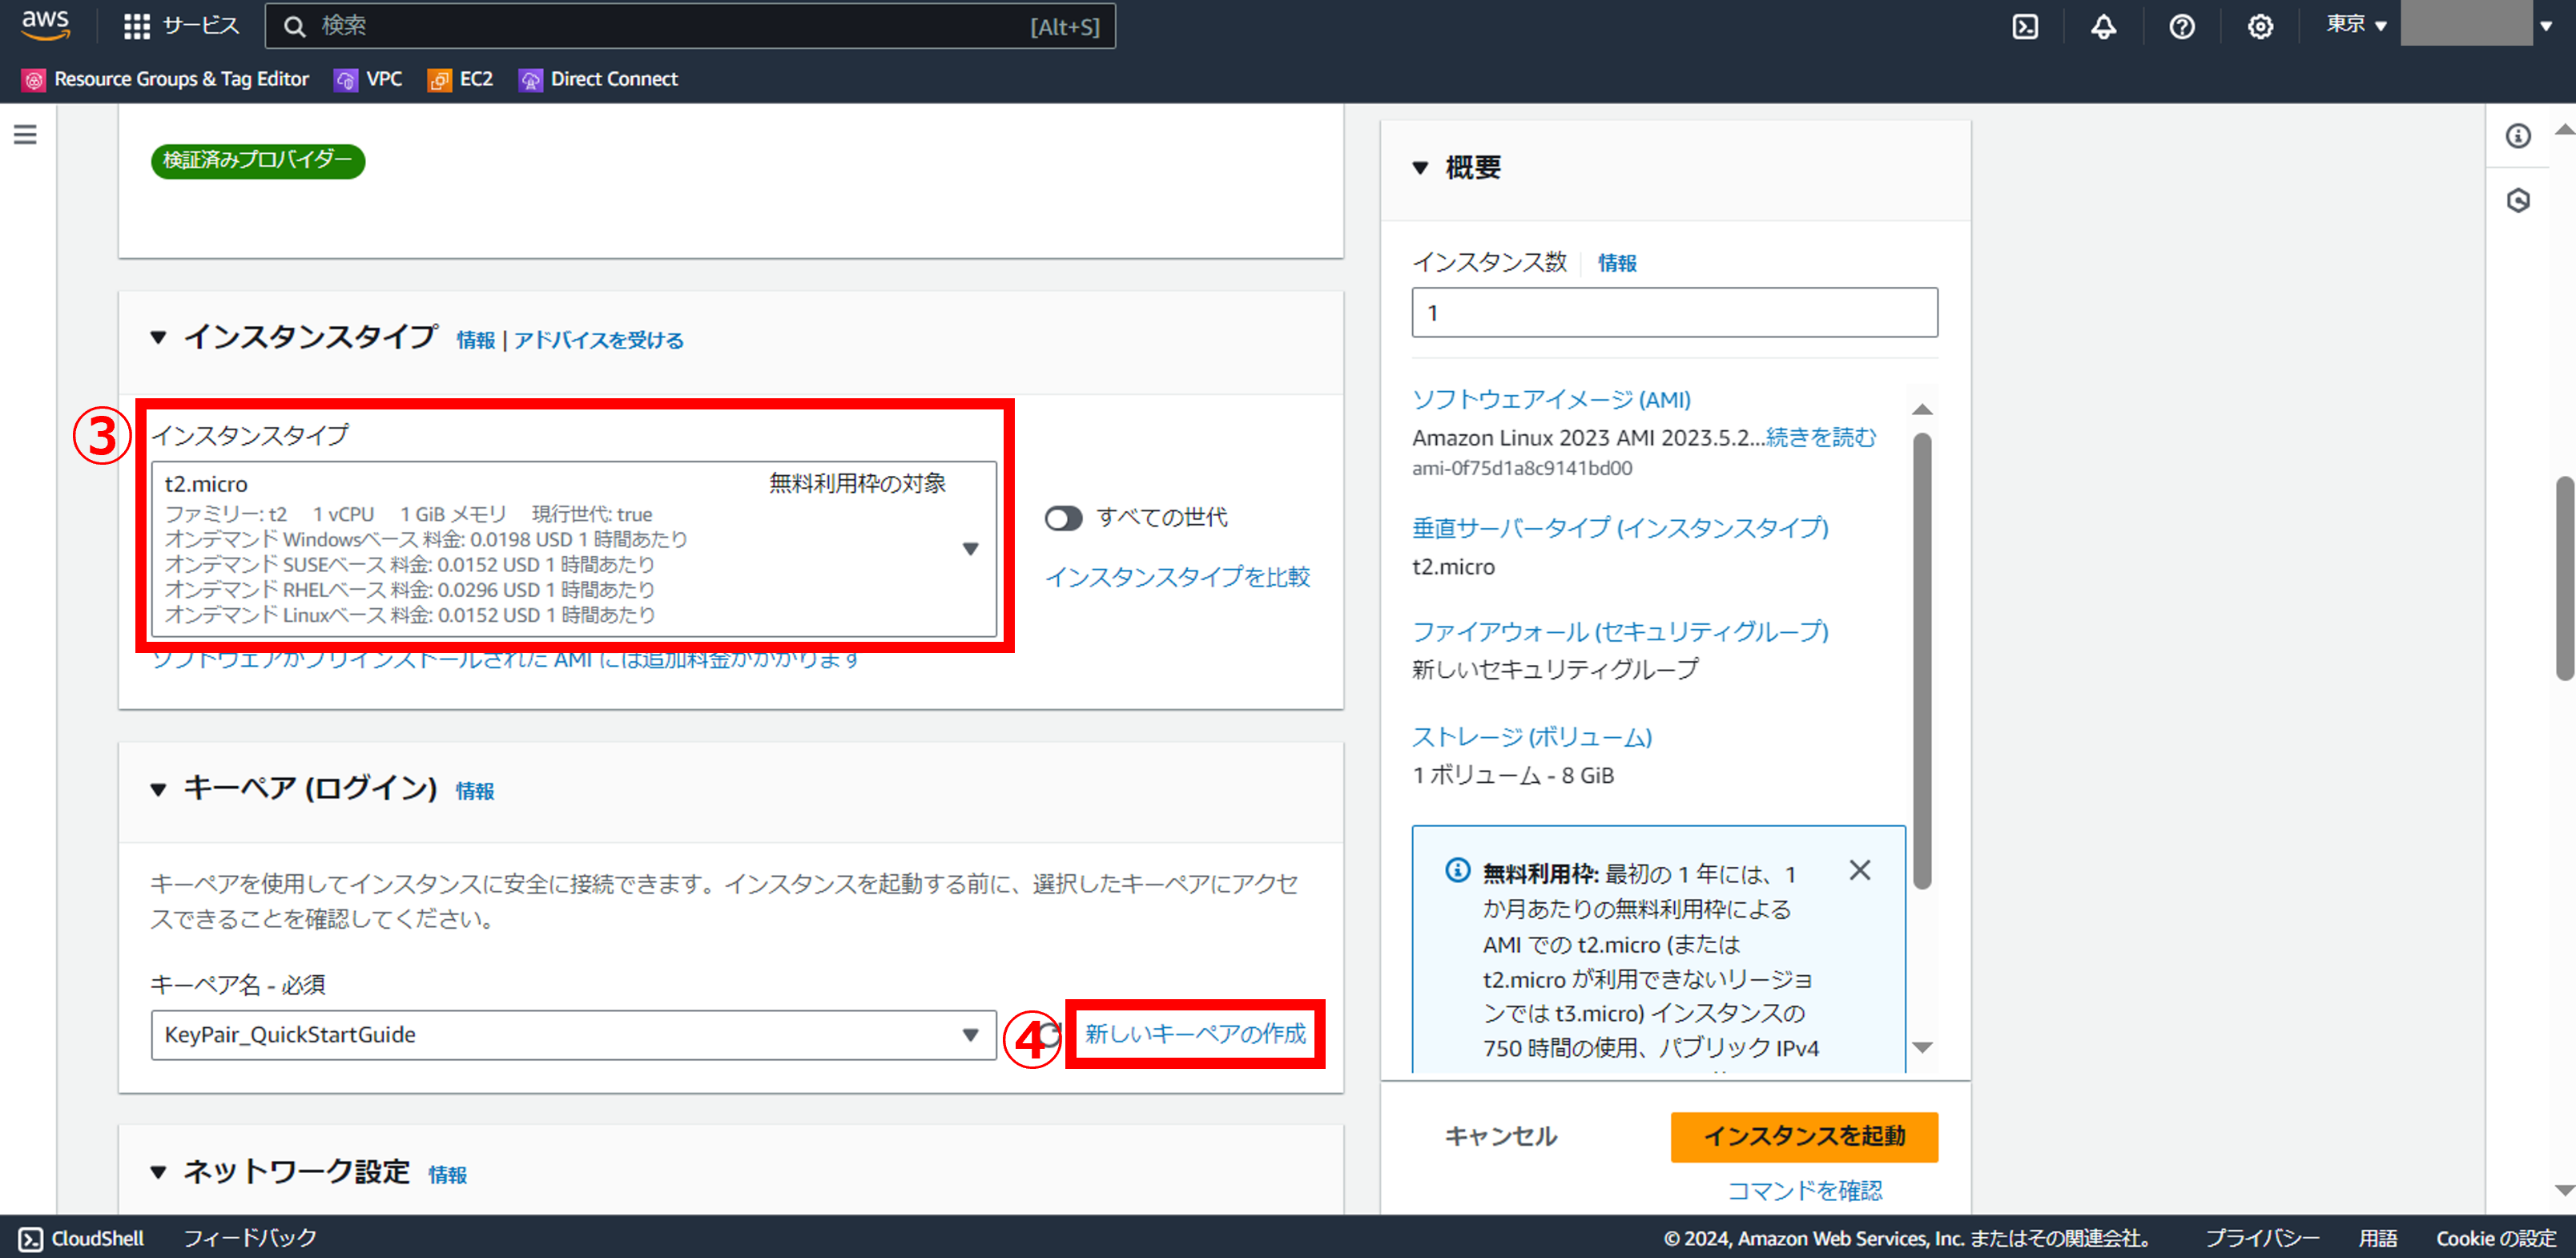
Task: Click the 新しいキーペアの作成 link
Action: coord(1195,1034)
